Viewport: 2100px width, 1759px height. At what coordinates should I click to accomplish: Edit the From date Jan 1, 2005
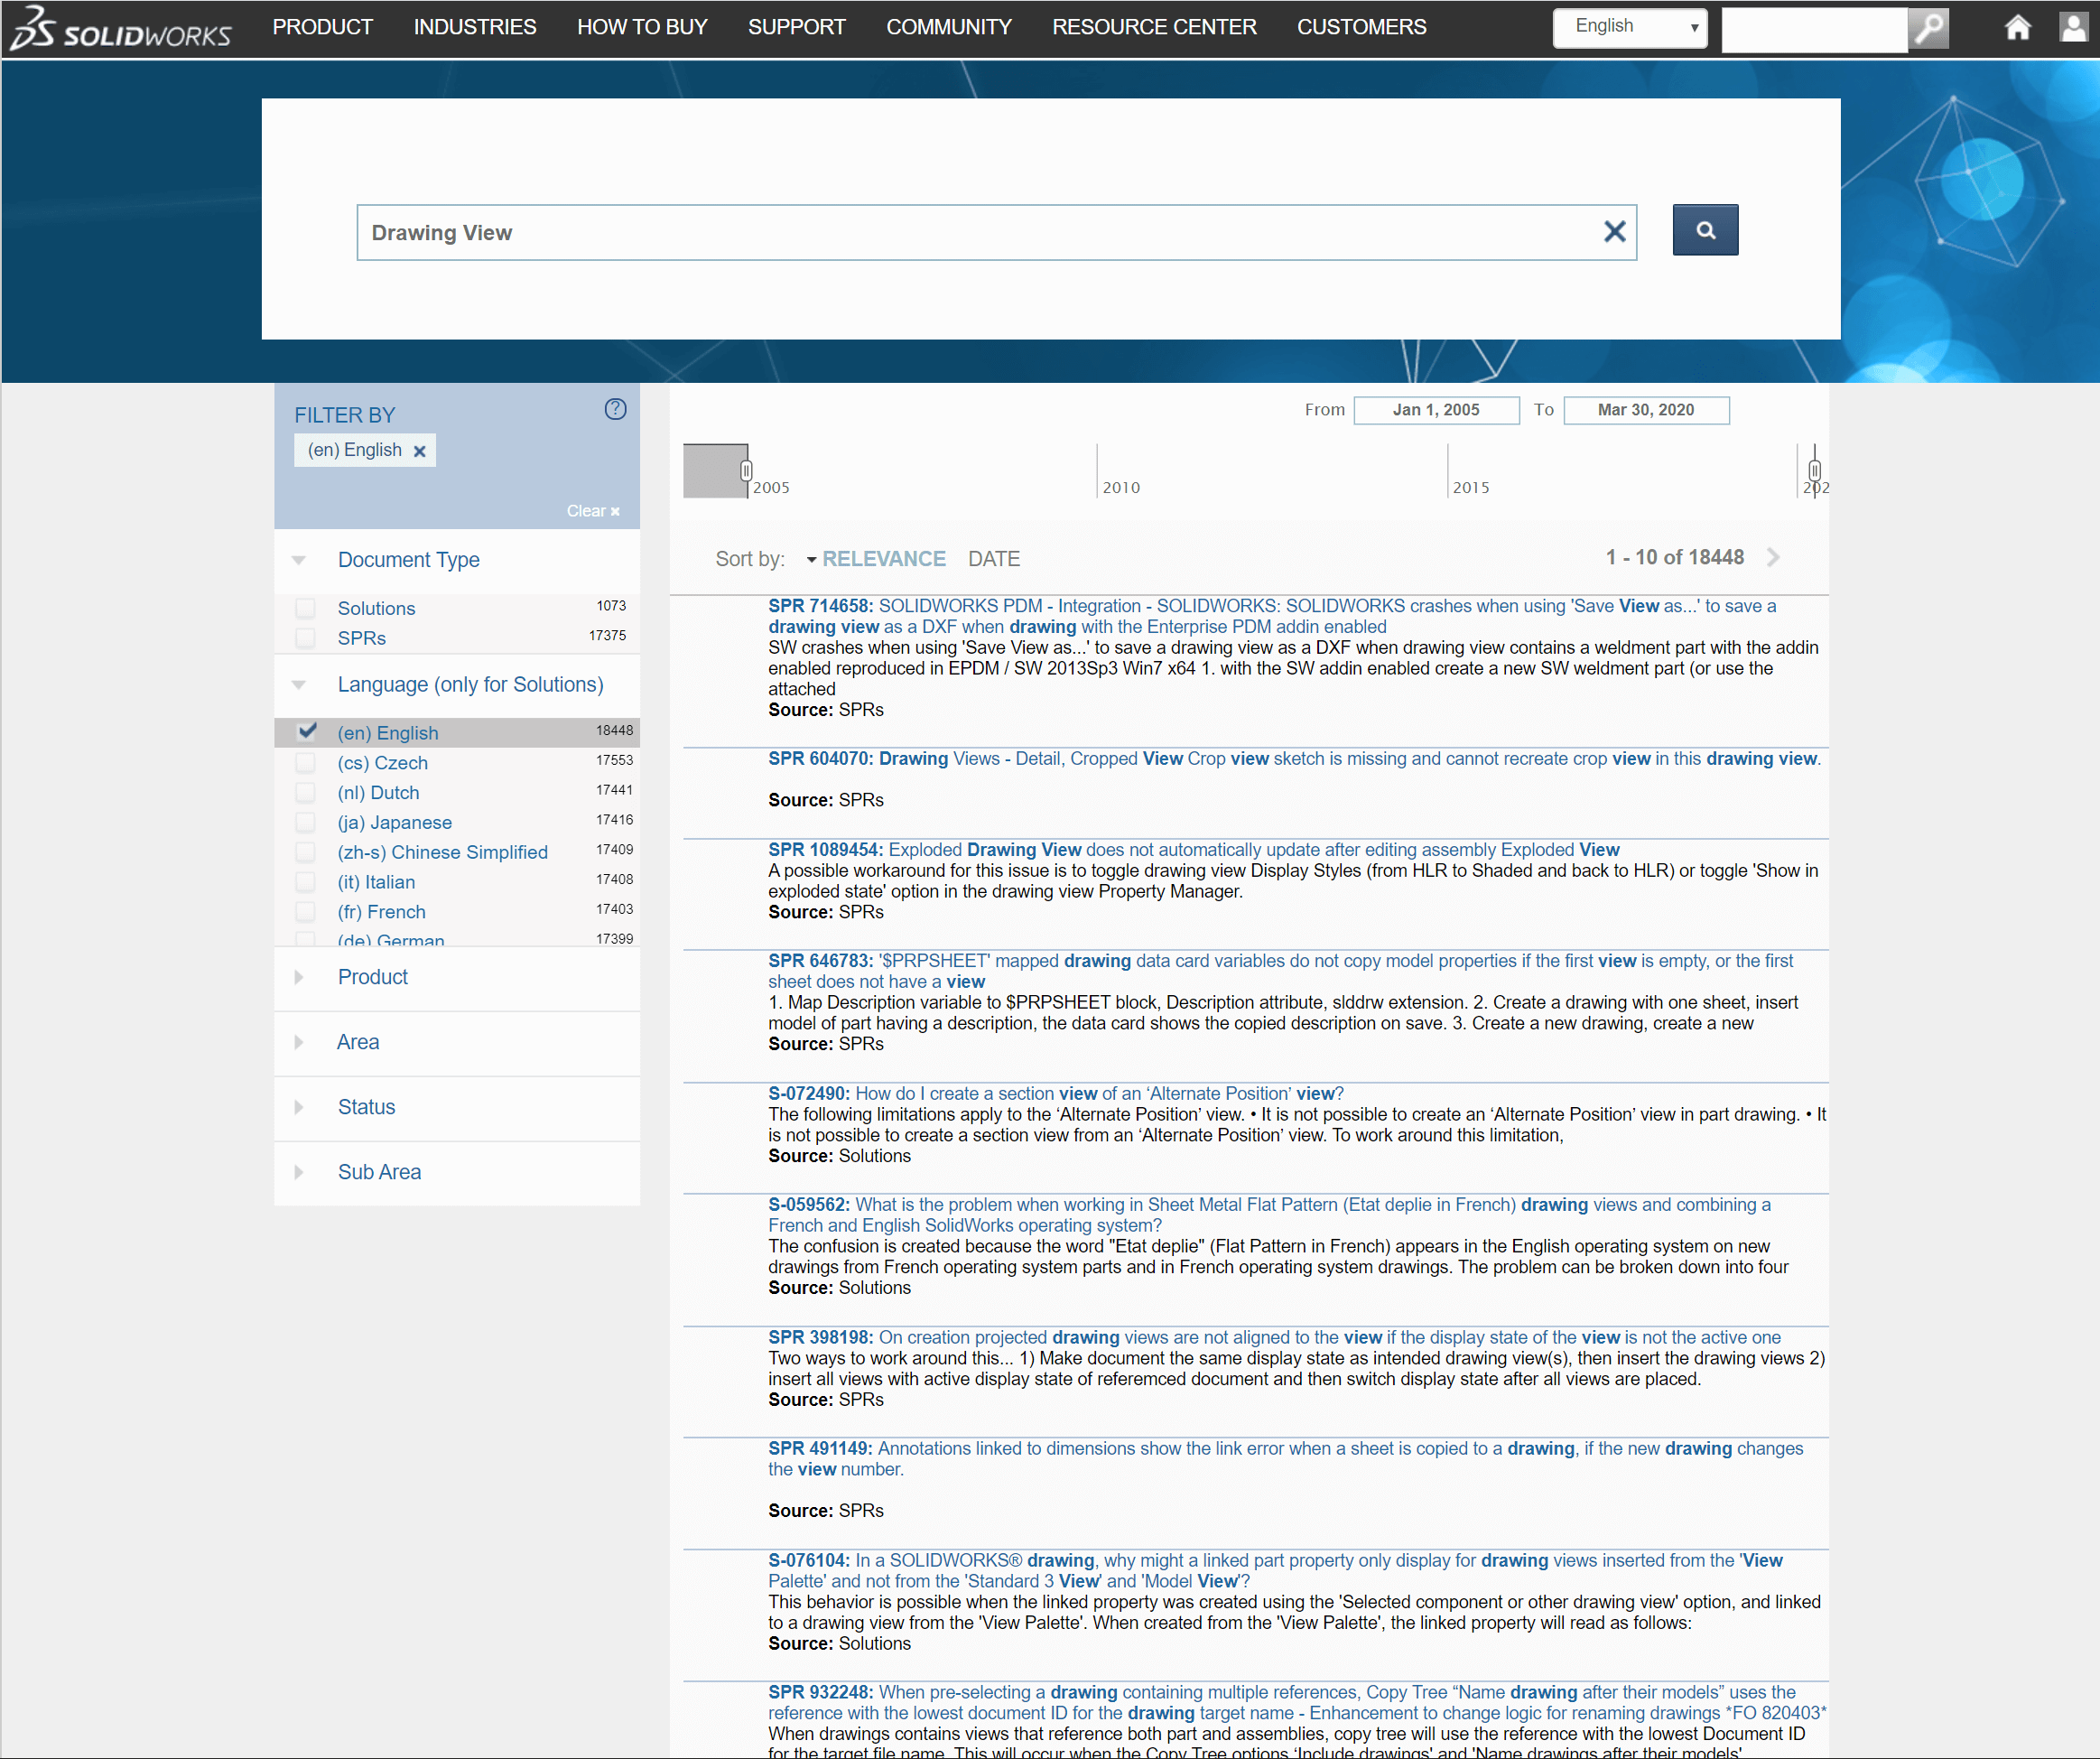(x=1436, y=410)
